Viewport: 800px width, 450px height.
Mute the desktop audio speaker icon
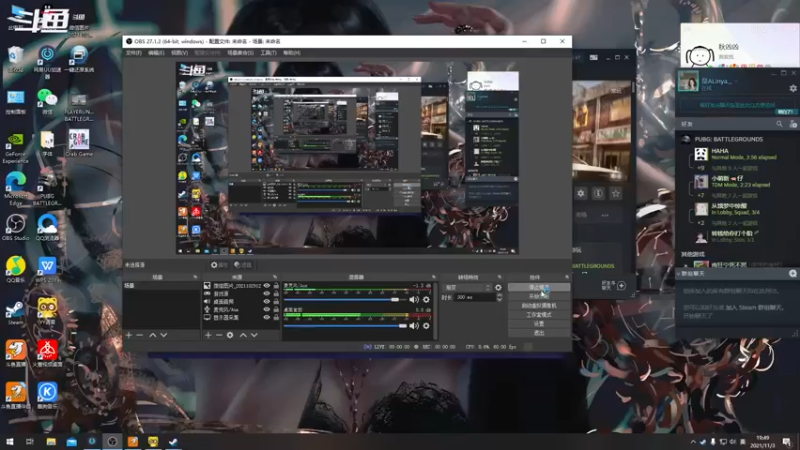click(x=414, y=326)
